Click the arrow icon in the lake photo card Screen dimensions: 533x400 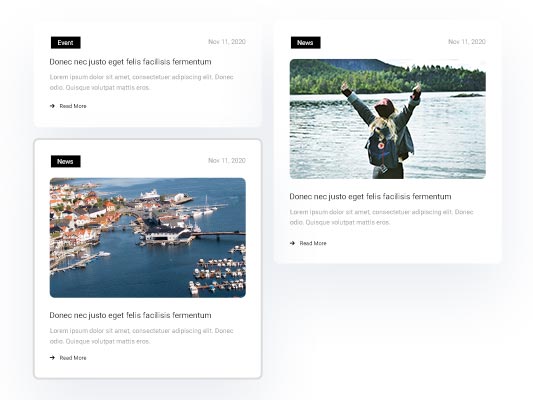pos(292,243)
